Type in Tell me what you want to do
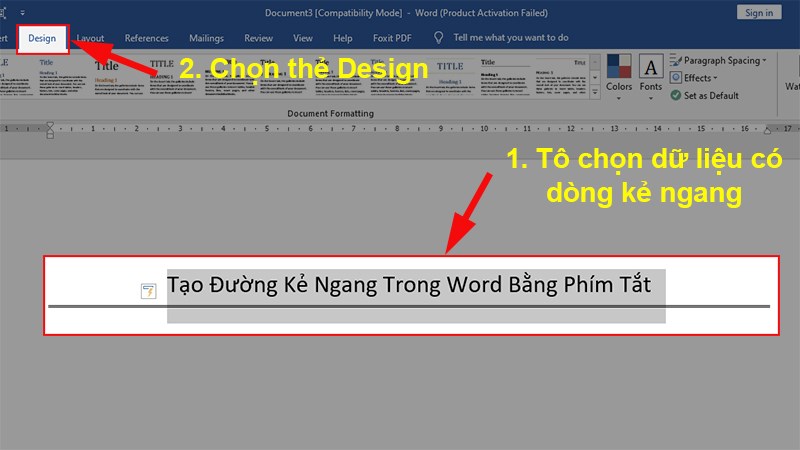800x450 pixels. [x=510, y=38]
